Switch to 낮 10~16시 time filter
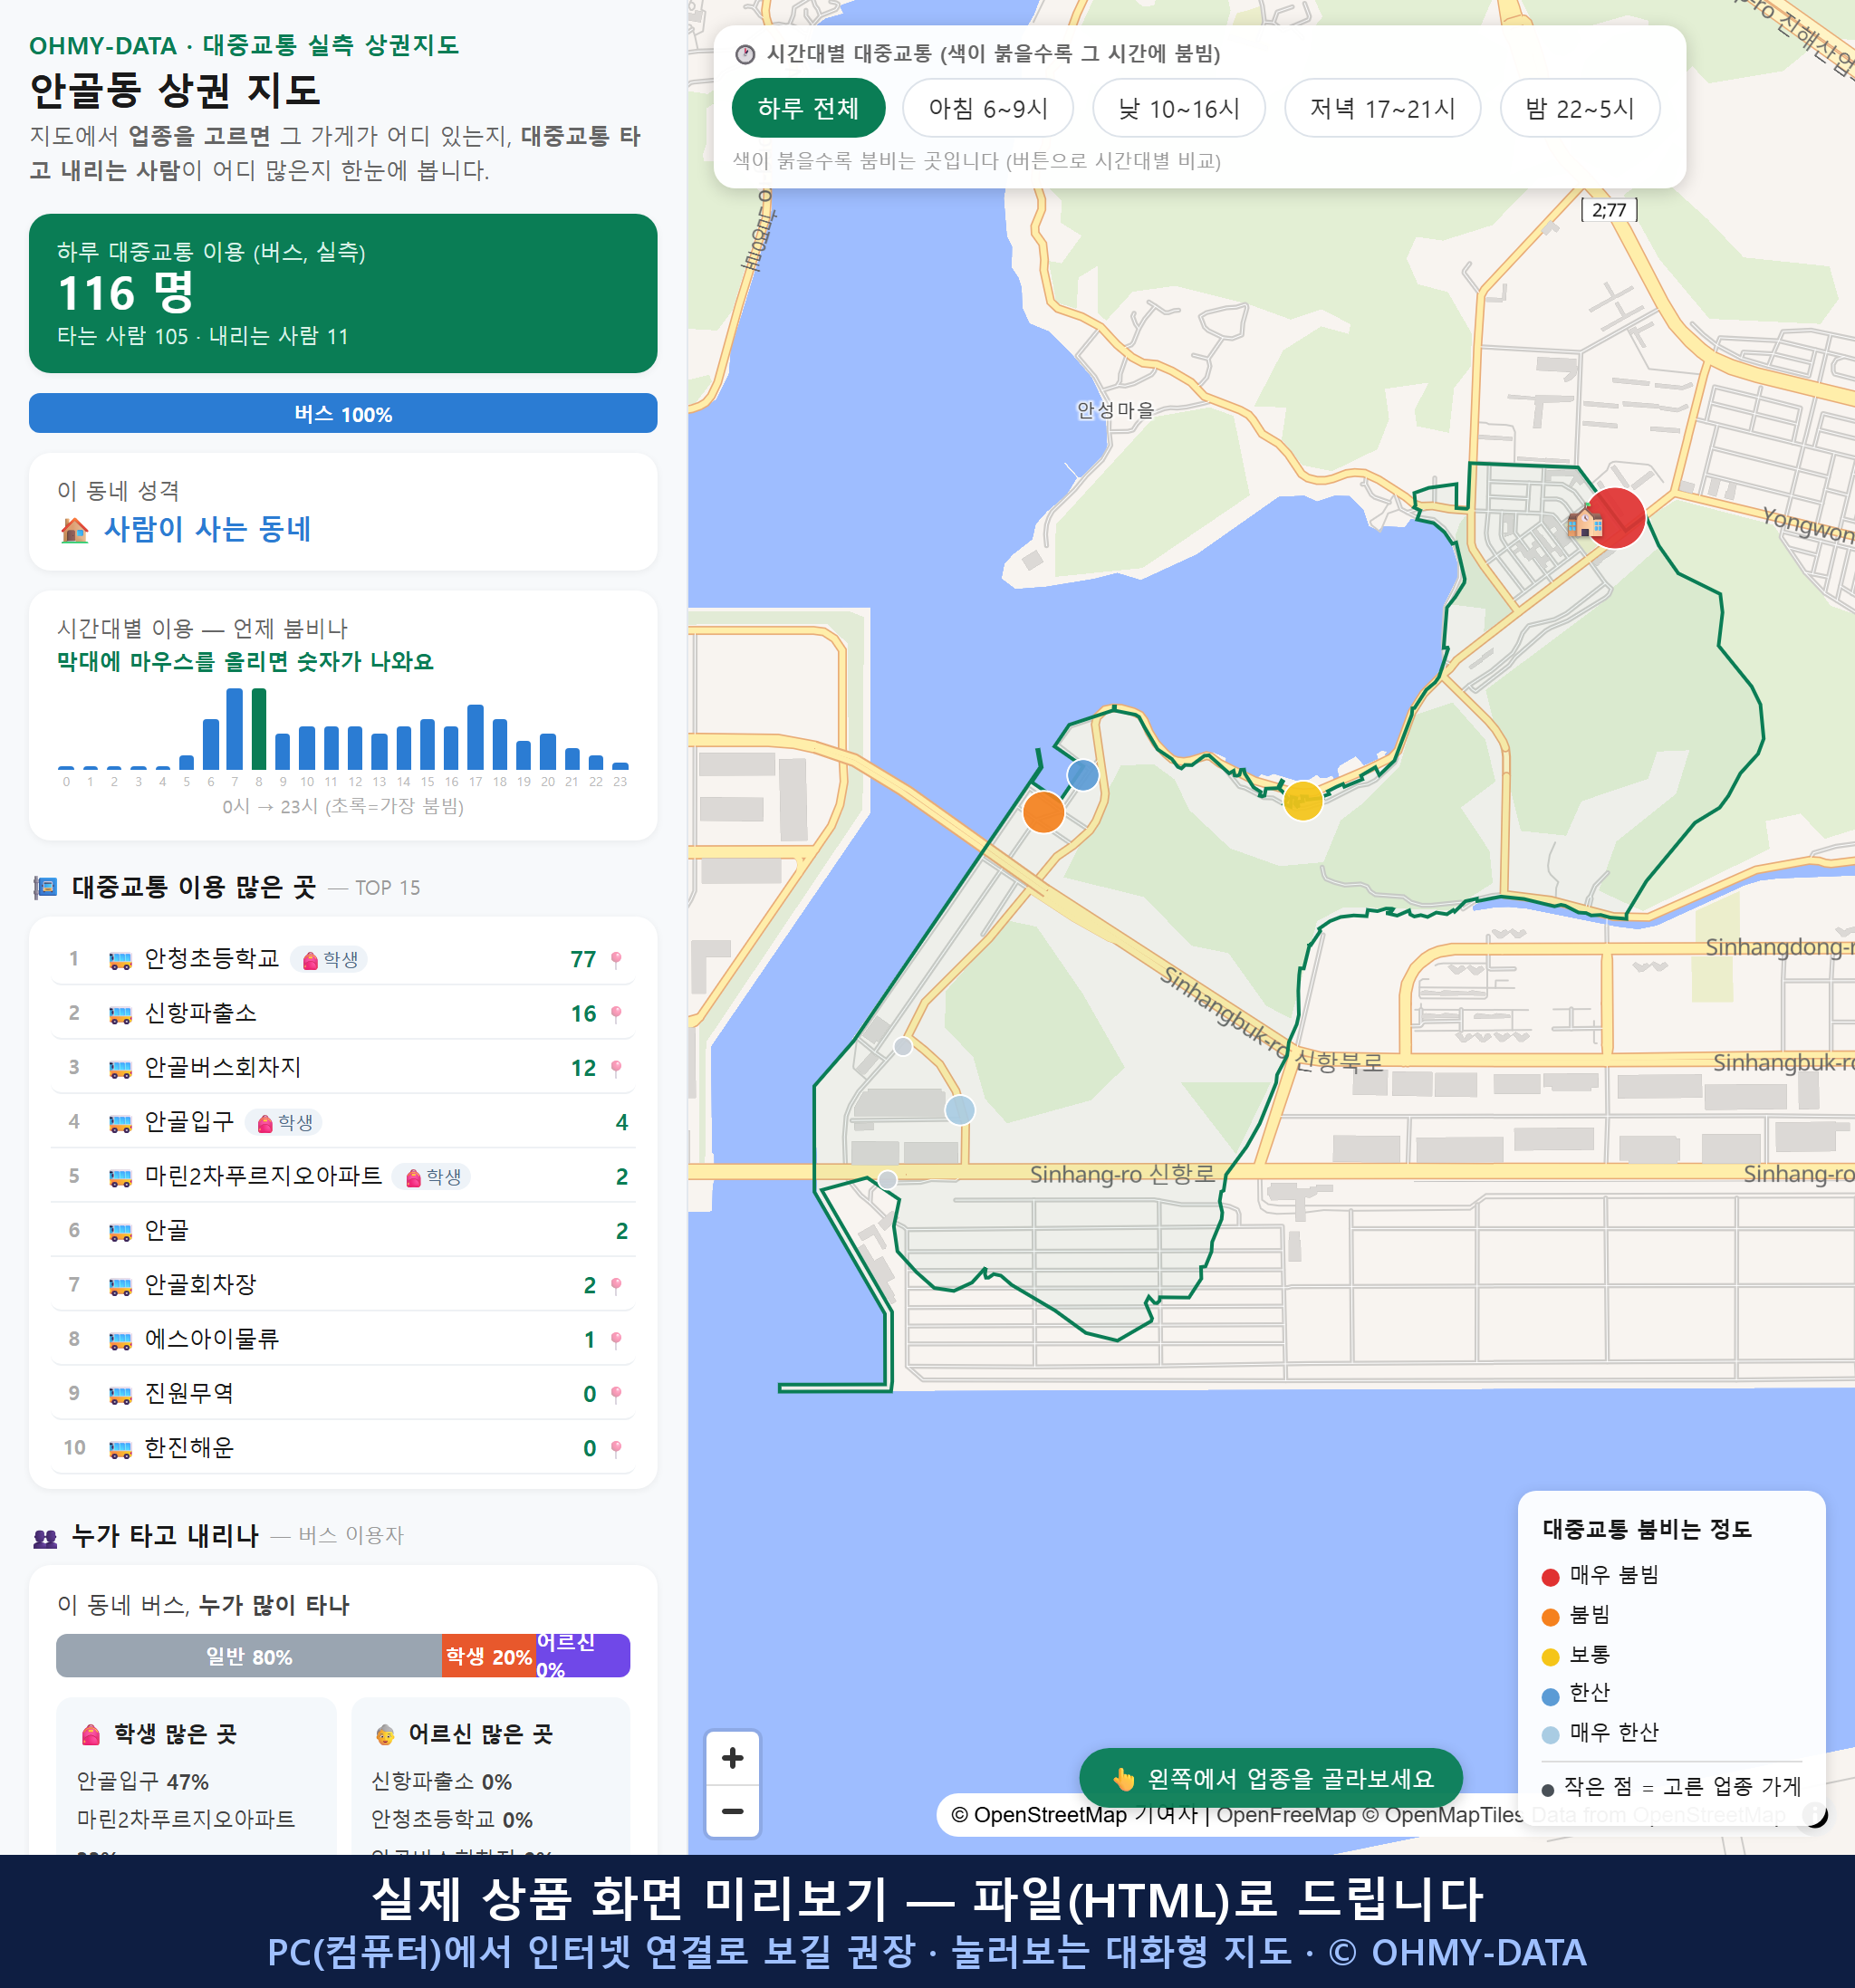Viewport: 1855px width, 1988px height. (x=1179, y=108)
